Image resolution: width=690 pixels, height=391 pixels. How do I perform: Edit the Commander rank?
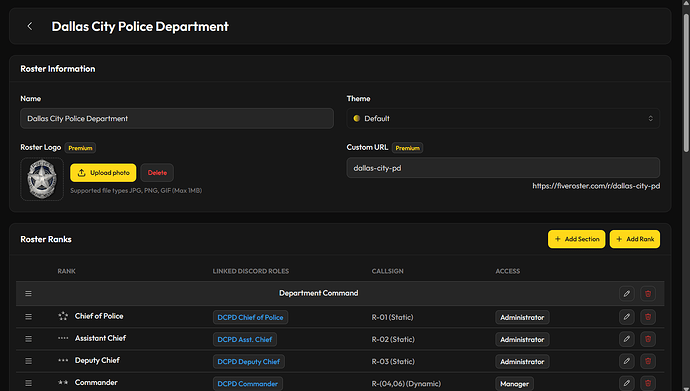tap(627, 383)
